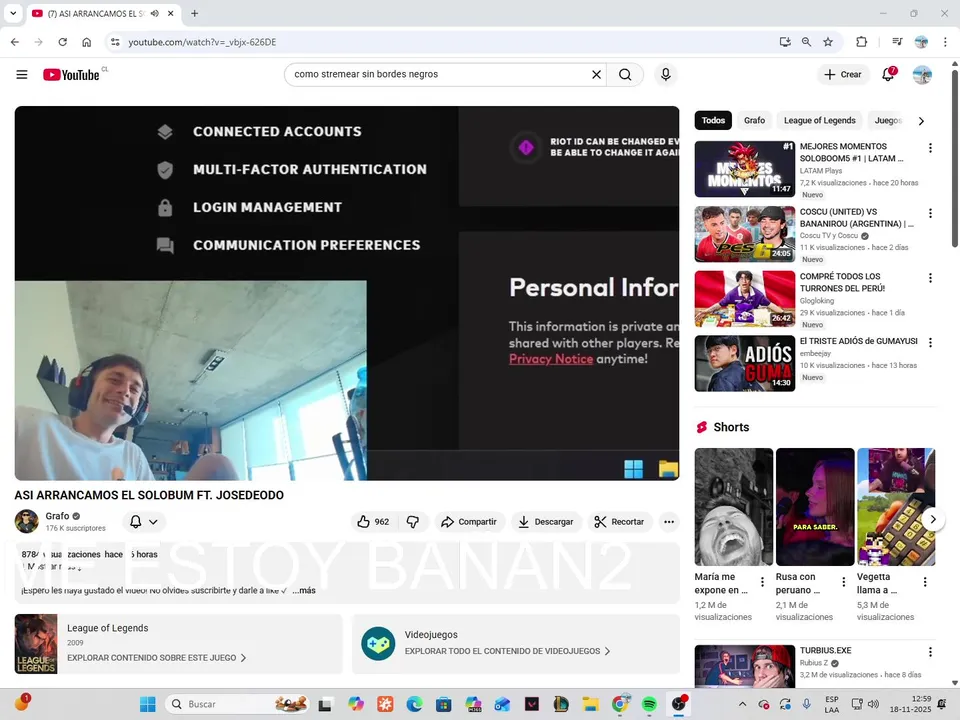This screenshot has height=720, width=960.
Task: Open a new browser tab
Action: [x=194, y=13]
